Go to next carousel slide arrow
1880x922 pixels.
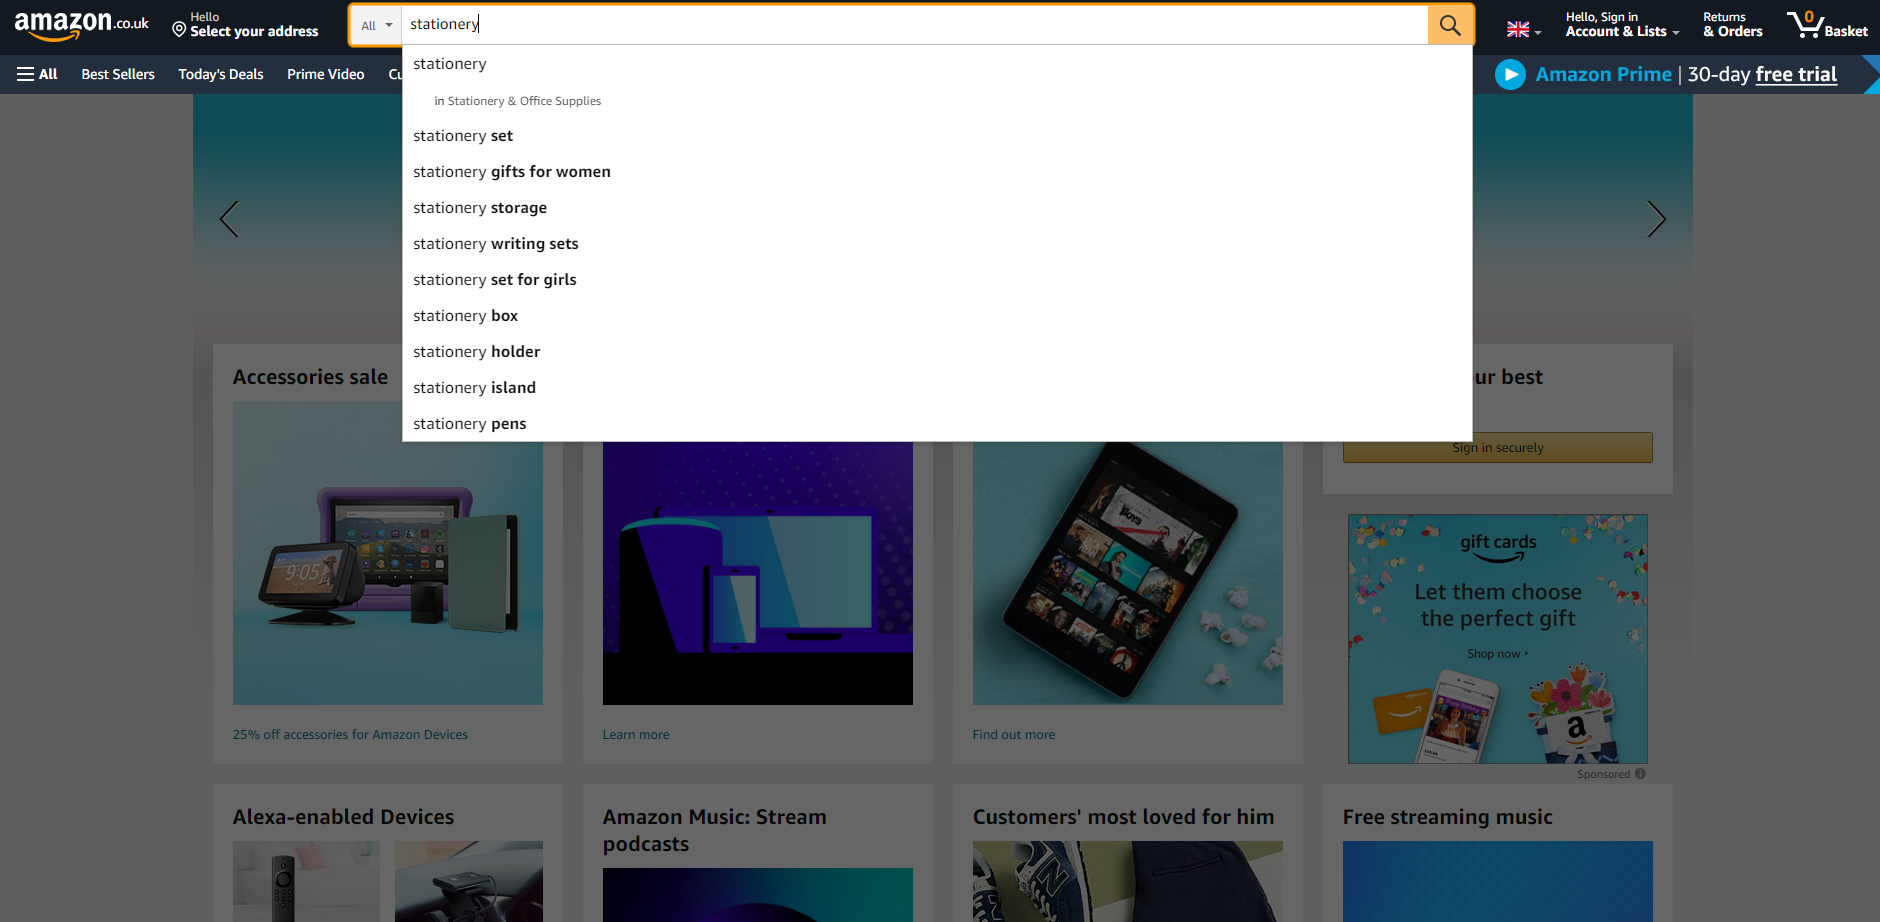(1656, 219)
